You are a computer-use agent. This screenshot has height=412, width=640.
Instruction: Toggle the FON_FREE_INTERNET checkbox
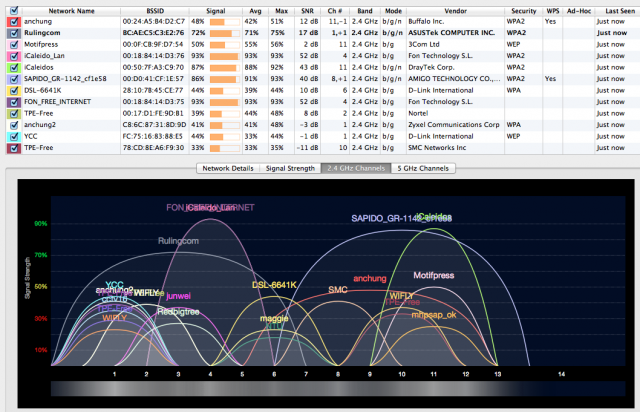coord(14,102)
